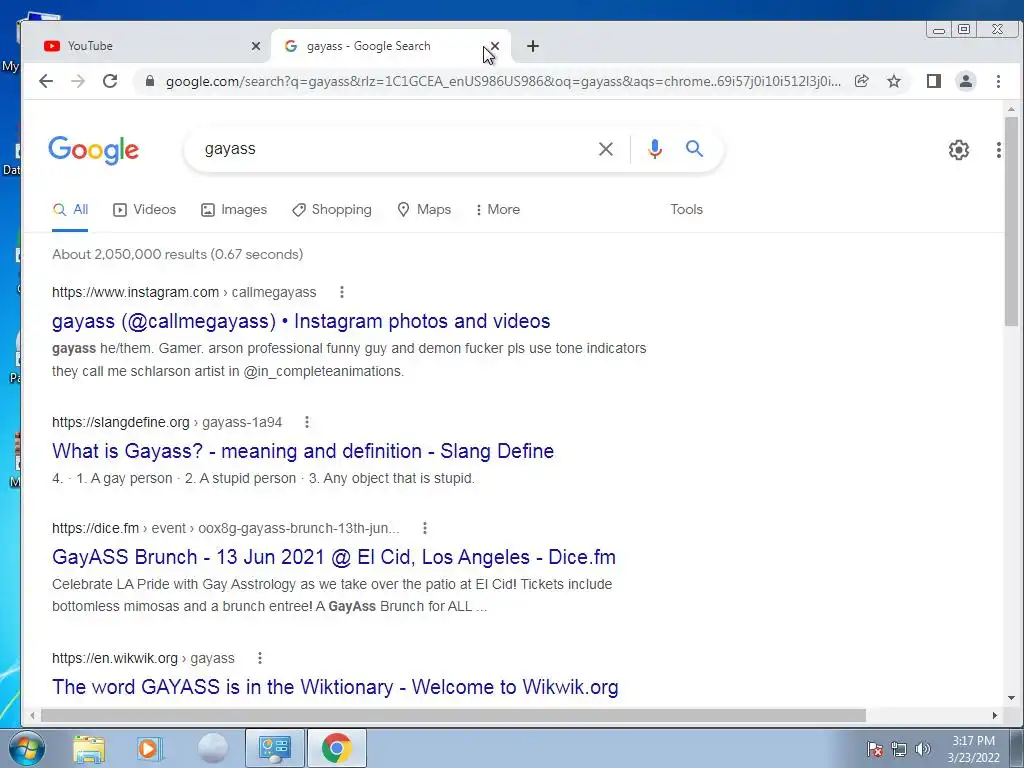Click the About 2,050,000 results text
Viewport: 1024px width, 768px height.
click(x=178, y=254)
